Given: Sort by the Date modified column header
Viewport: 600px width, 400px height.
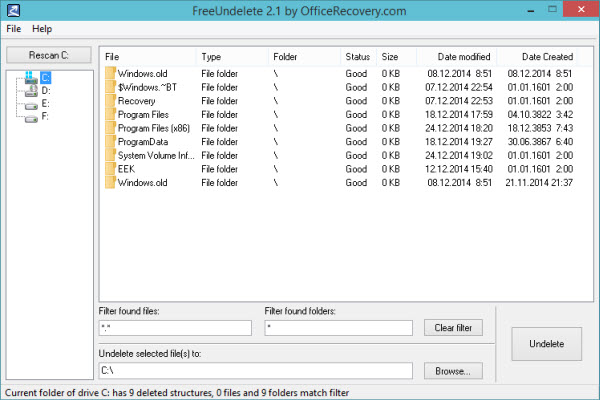Looking at the screenshot, I should pos(456,57).
